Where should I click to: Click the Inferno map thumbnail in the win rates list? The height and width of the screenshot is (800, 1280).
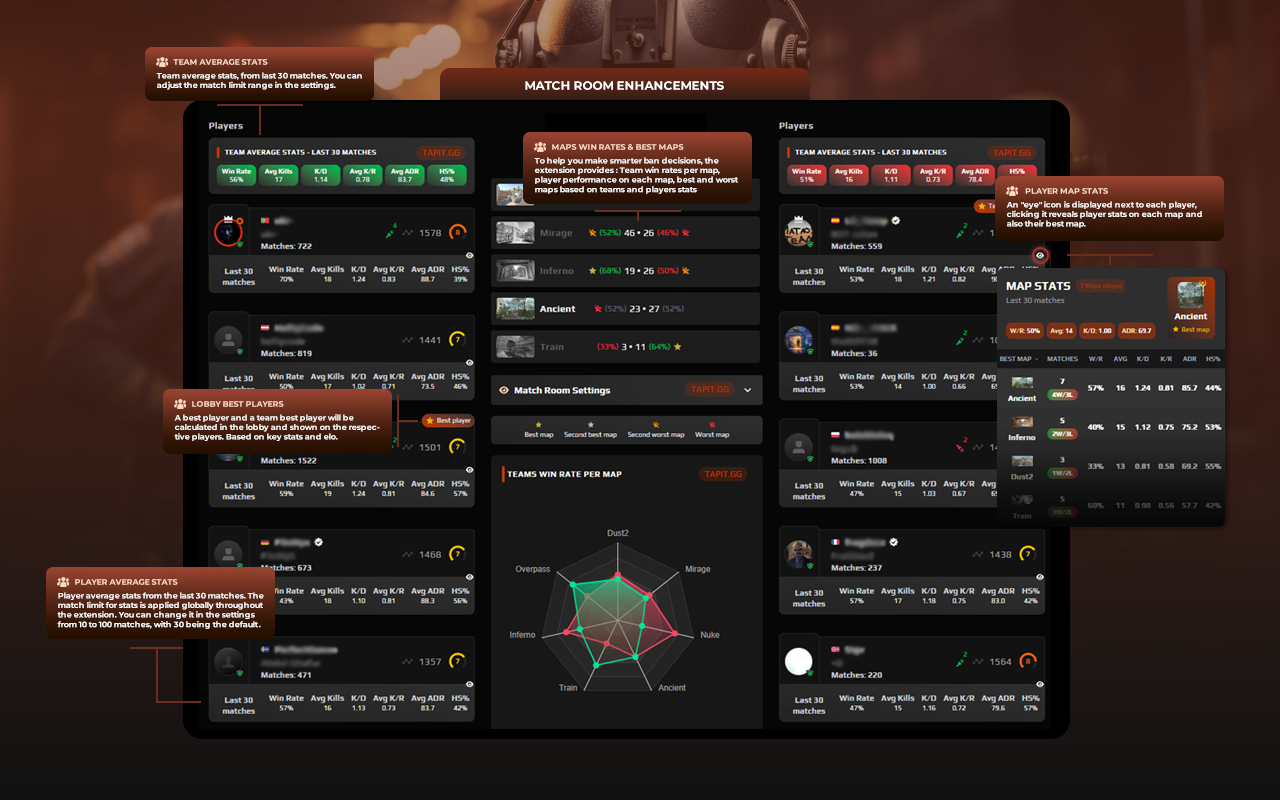point(515,271)
